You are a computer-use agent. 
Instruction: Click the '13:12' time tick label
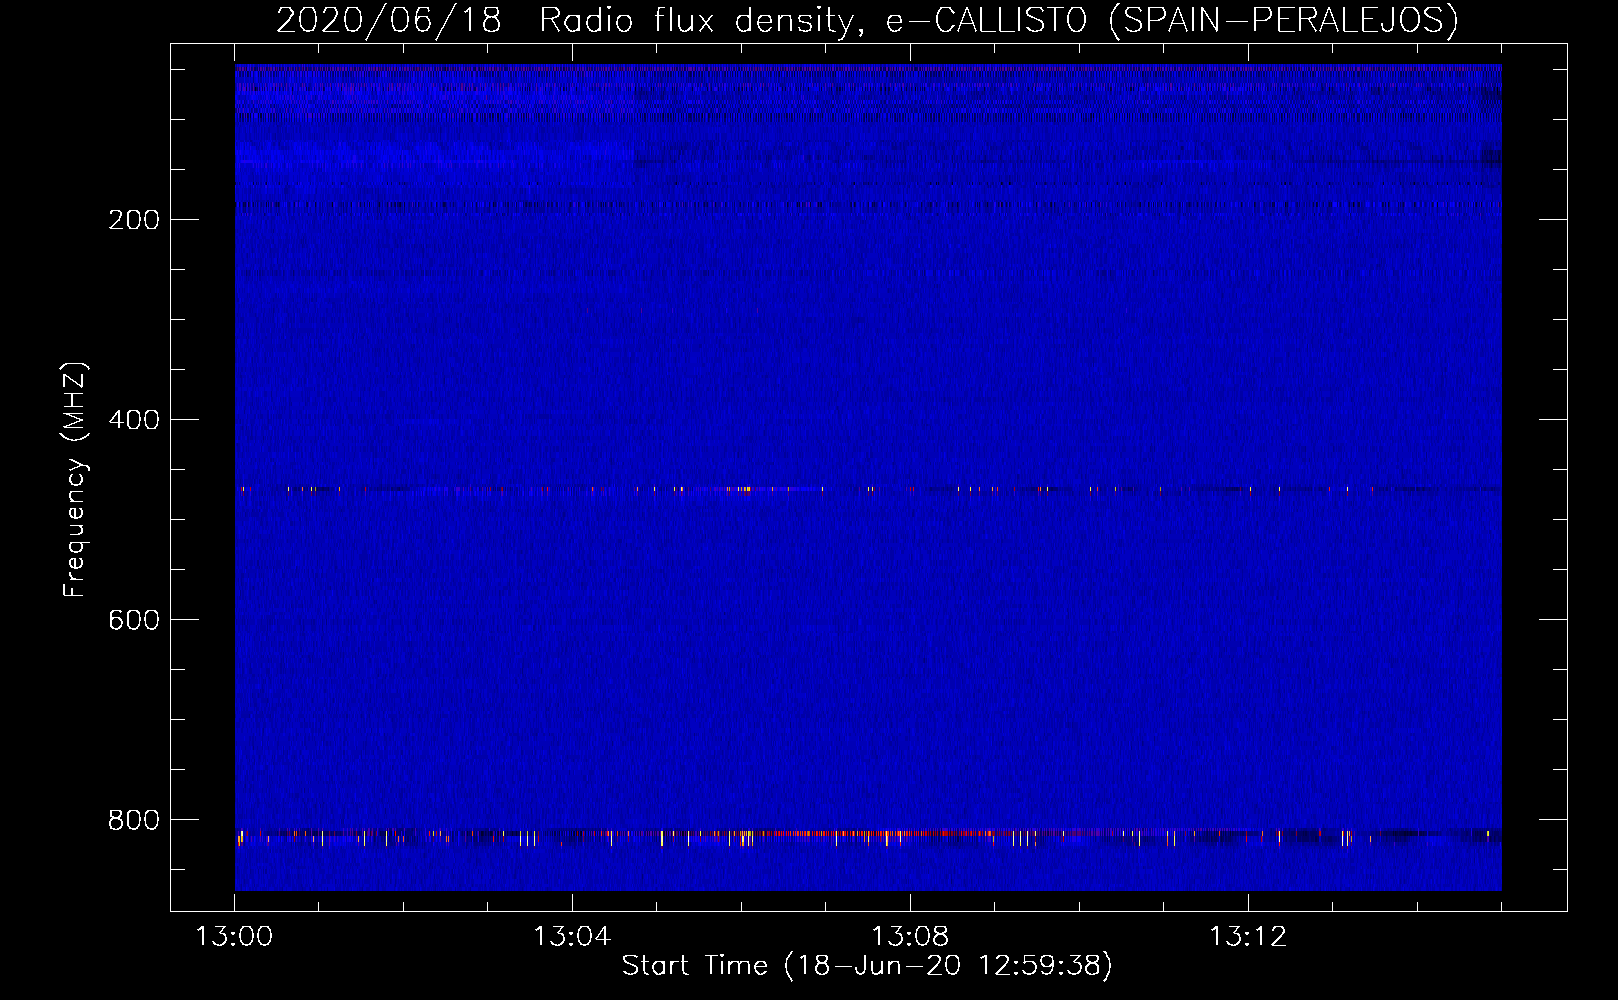pos(1248,937)
